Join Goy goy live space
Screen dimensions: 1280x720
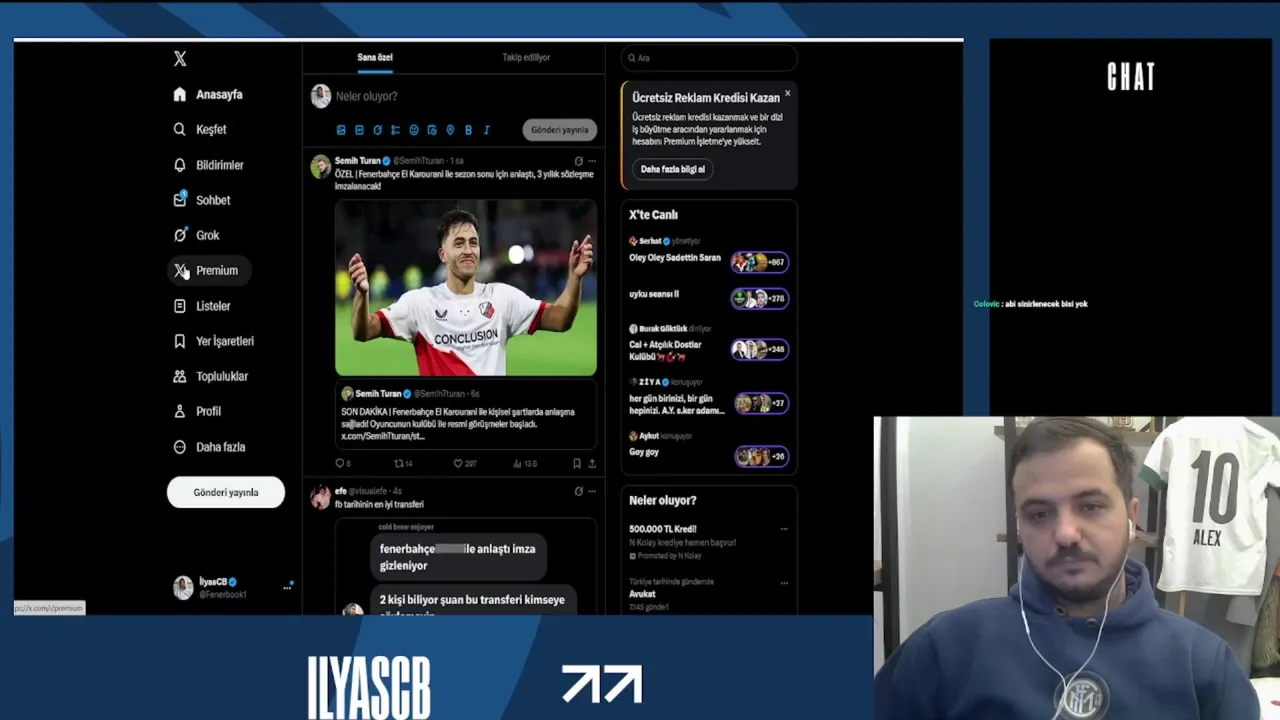tap(644, 452)
